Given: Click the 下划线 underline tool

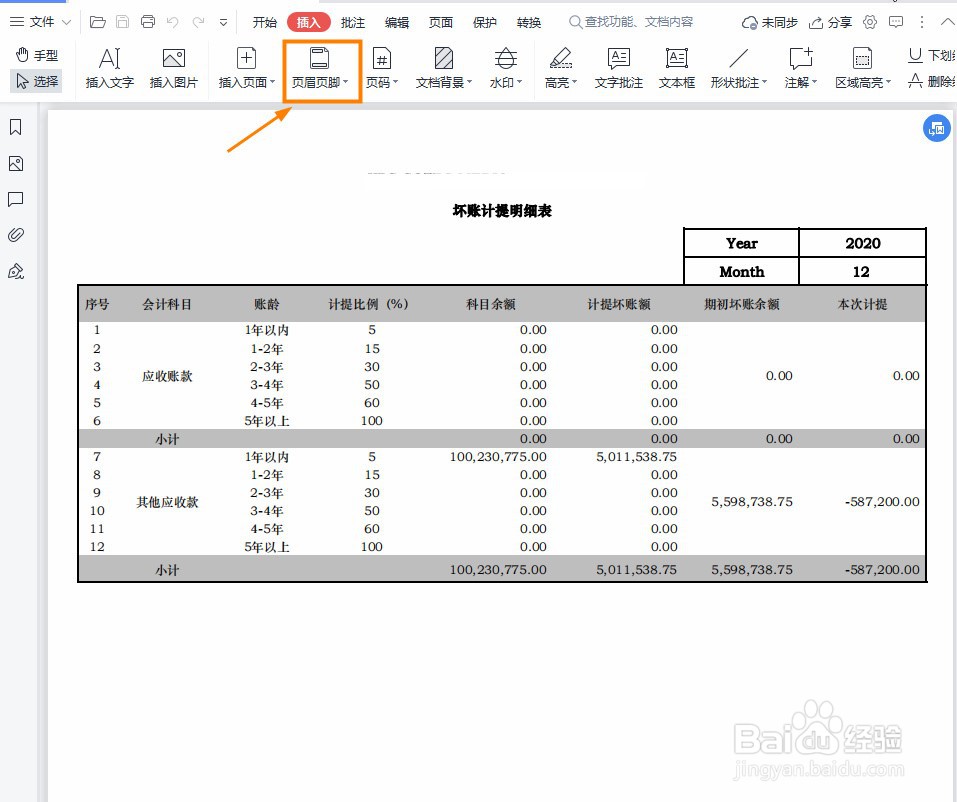Looking at the screenshot, I should point(931,56).
